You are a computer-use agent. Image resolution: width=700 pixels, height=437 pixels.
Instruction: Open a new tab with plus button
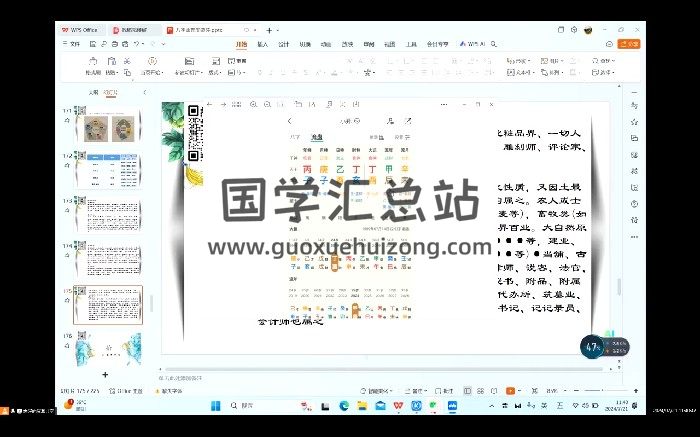pyautogui.click(x=269, y=30)
